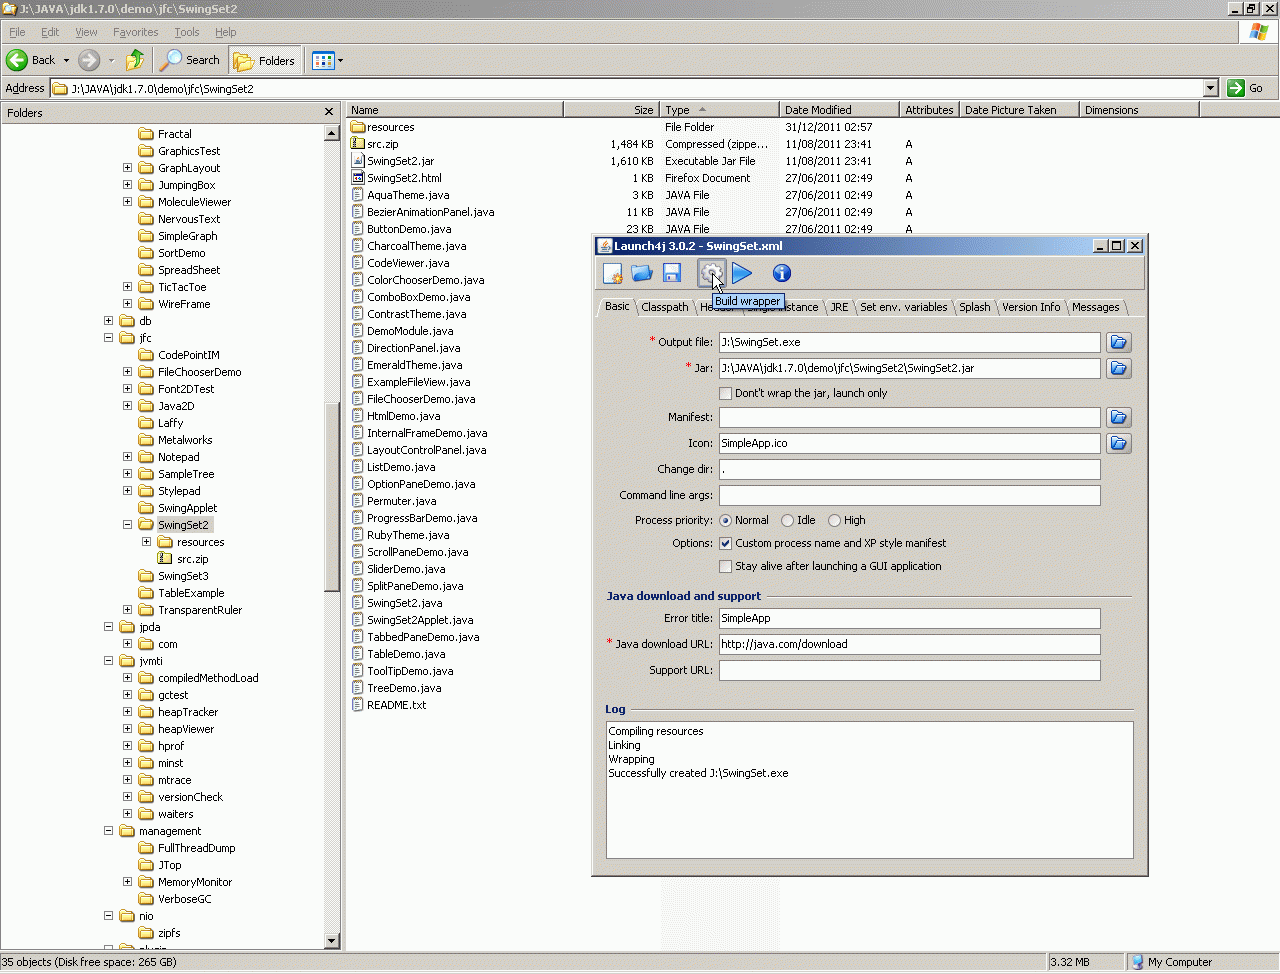The image size is (1280, 974).
Task: Click the Explorer Forward arrow
Action: [x=89, y=60]
